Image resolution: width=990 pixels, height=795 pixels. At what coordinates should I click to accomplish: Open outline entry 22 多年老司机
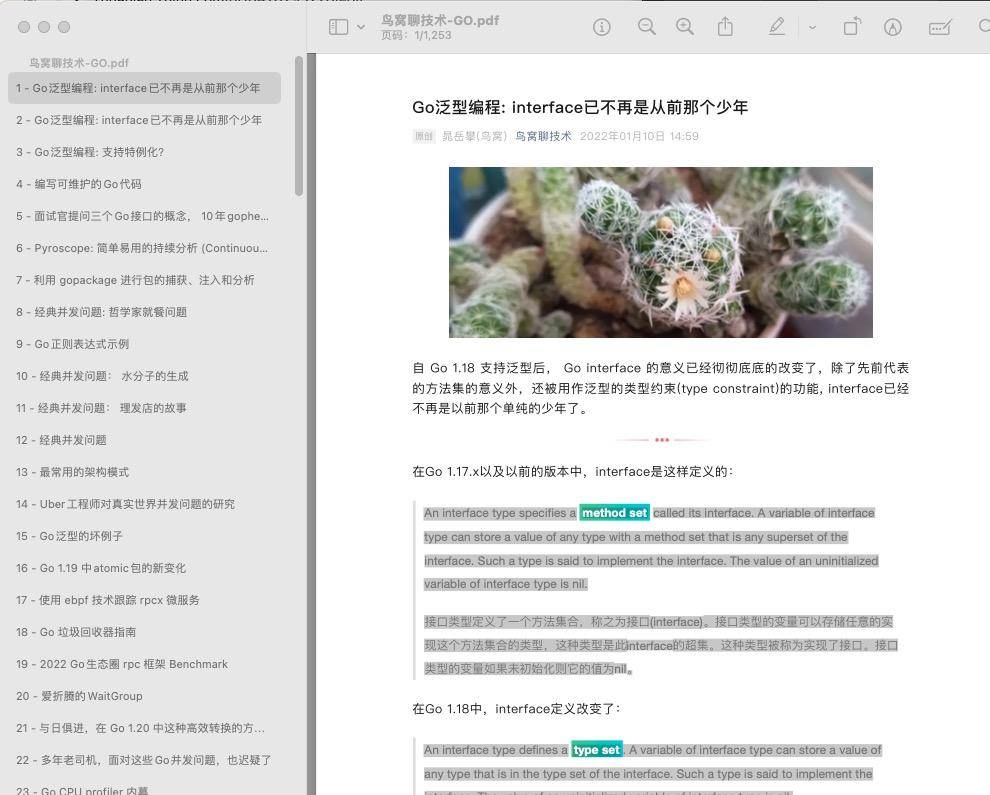point(145,760)
